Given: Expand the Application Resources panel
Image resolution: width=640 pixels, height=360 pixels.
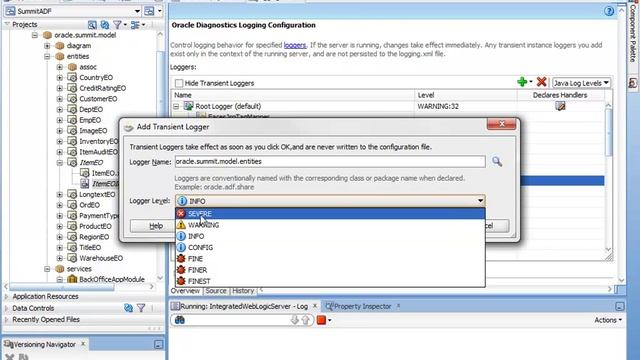Looking at the screenshot, I should (6, 296).
